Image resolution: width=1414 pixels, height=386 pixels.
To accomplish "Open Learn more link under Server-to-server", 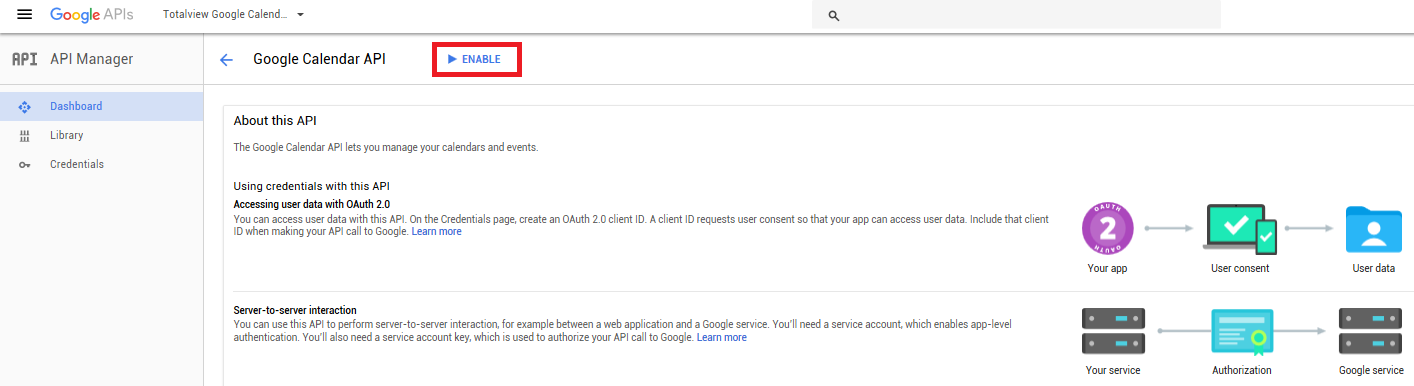I will coord(722,337).
